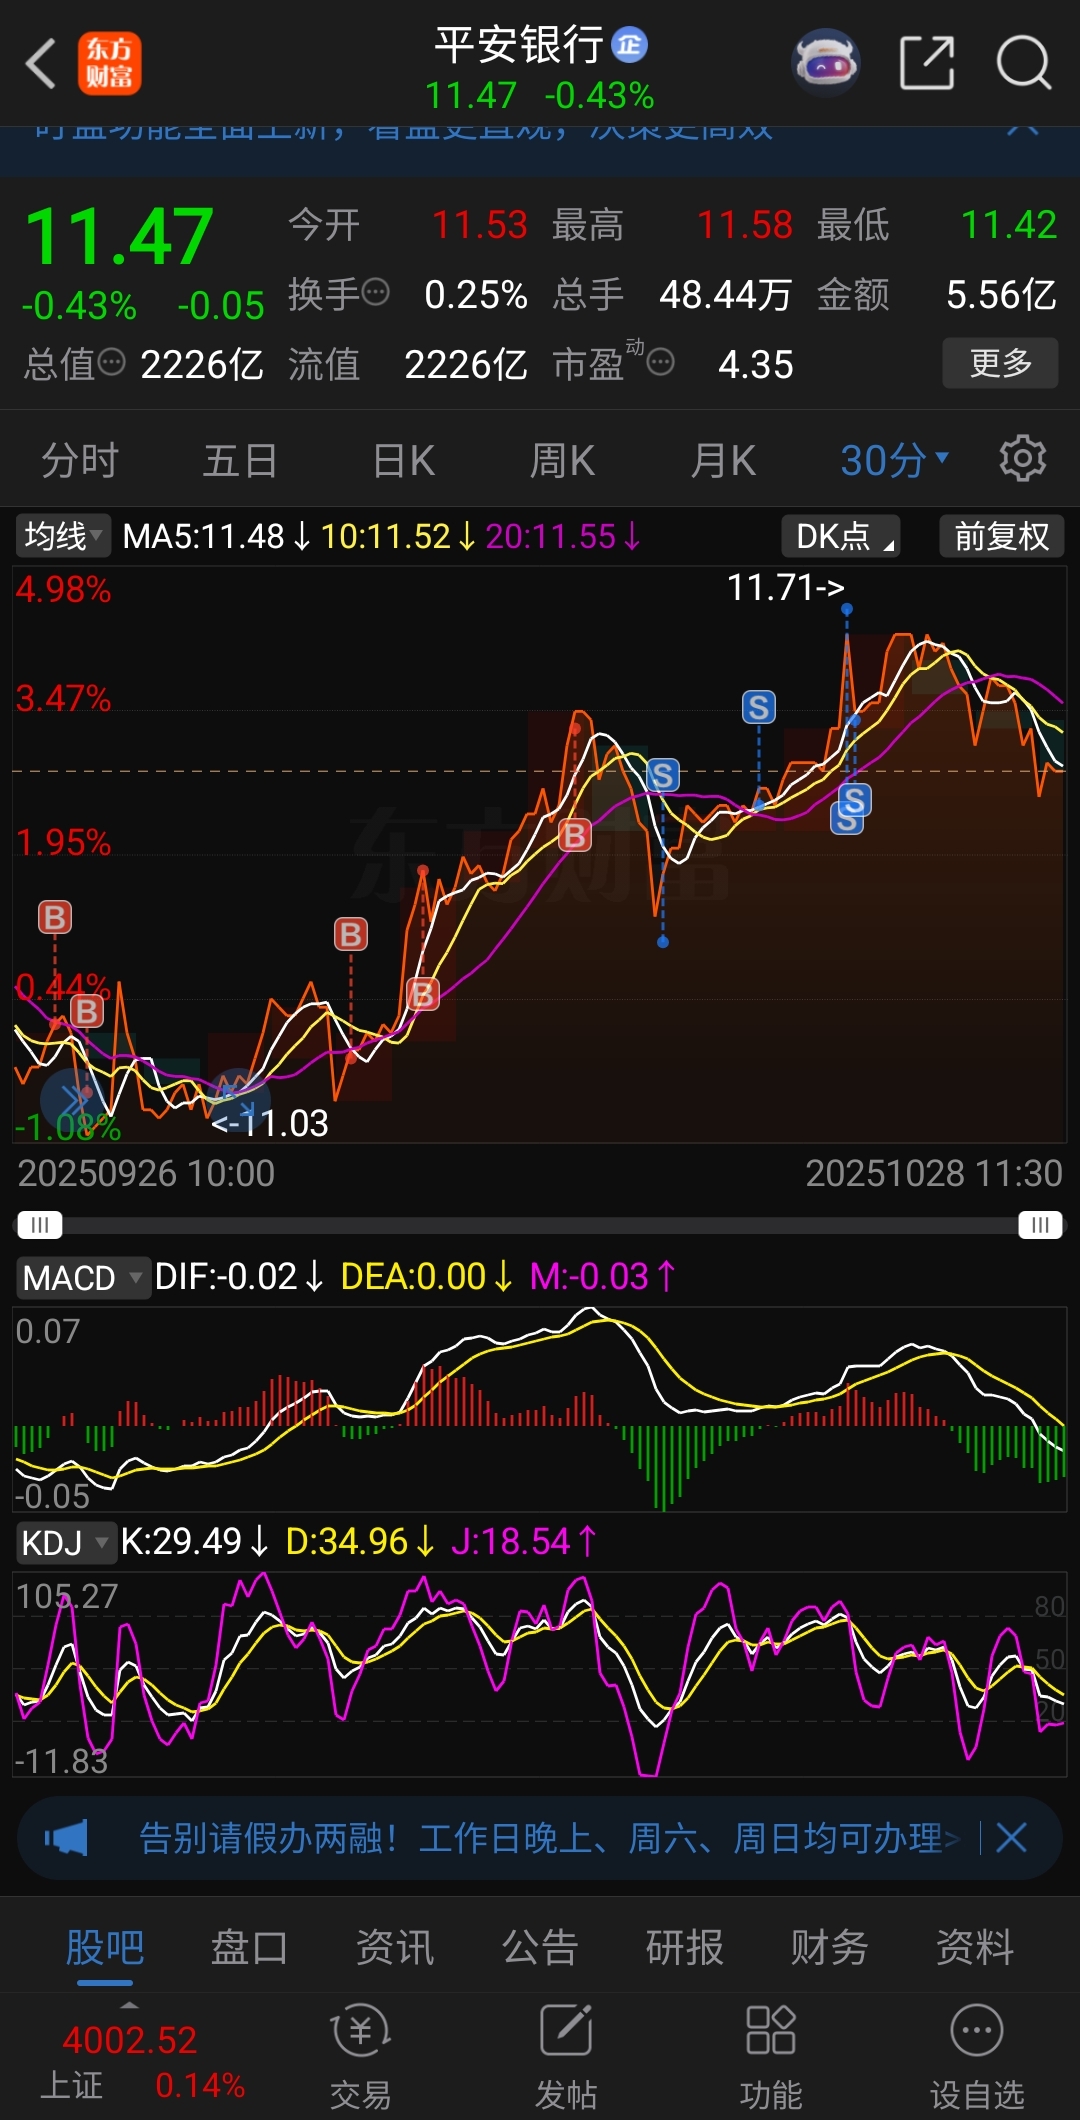Screen dimensions: 1080x2120
Task: Grab the right range slider handle
Action: tap(1040, 1225)
